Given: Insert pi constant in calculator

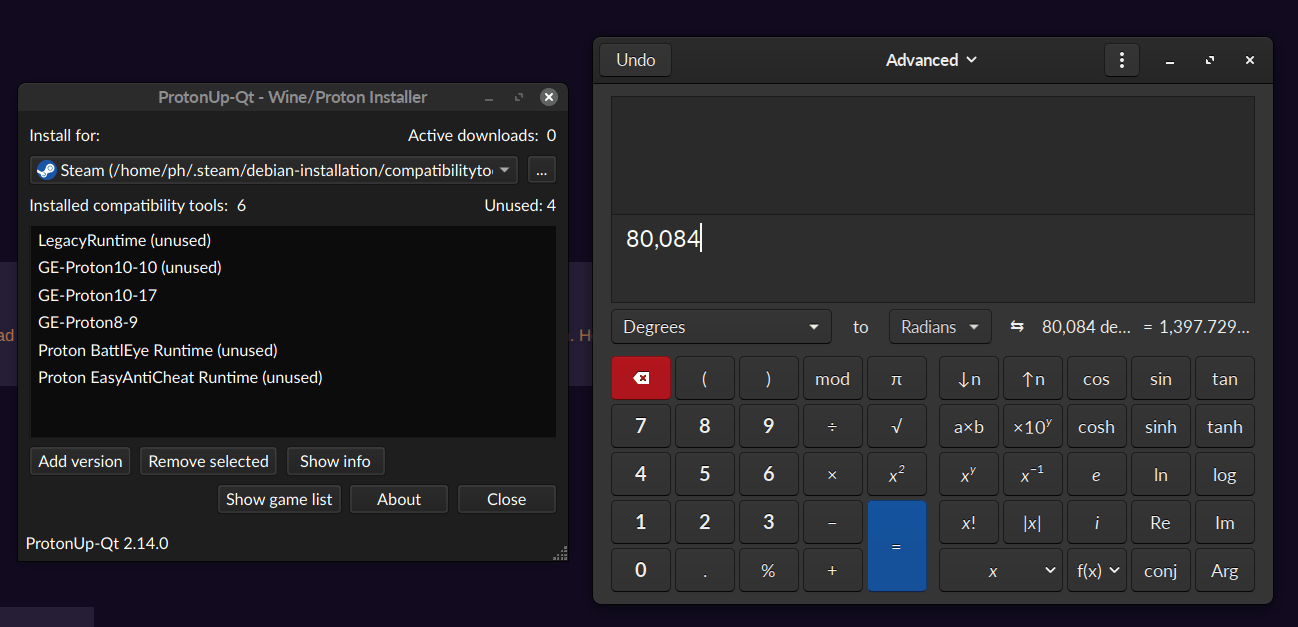Looking at the screenshot, I should tap(897, 378).
